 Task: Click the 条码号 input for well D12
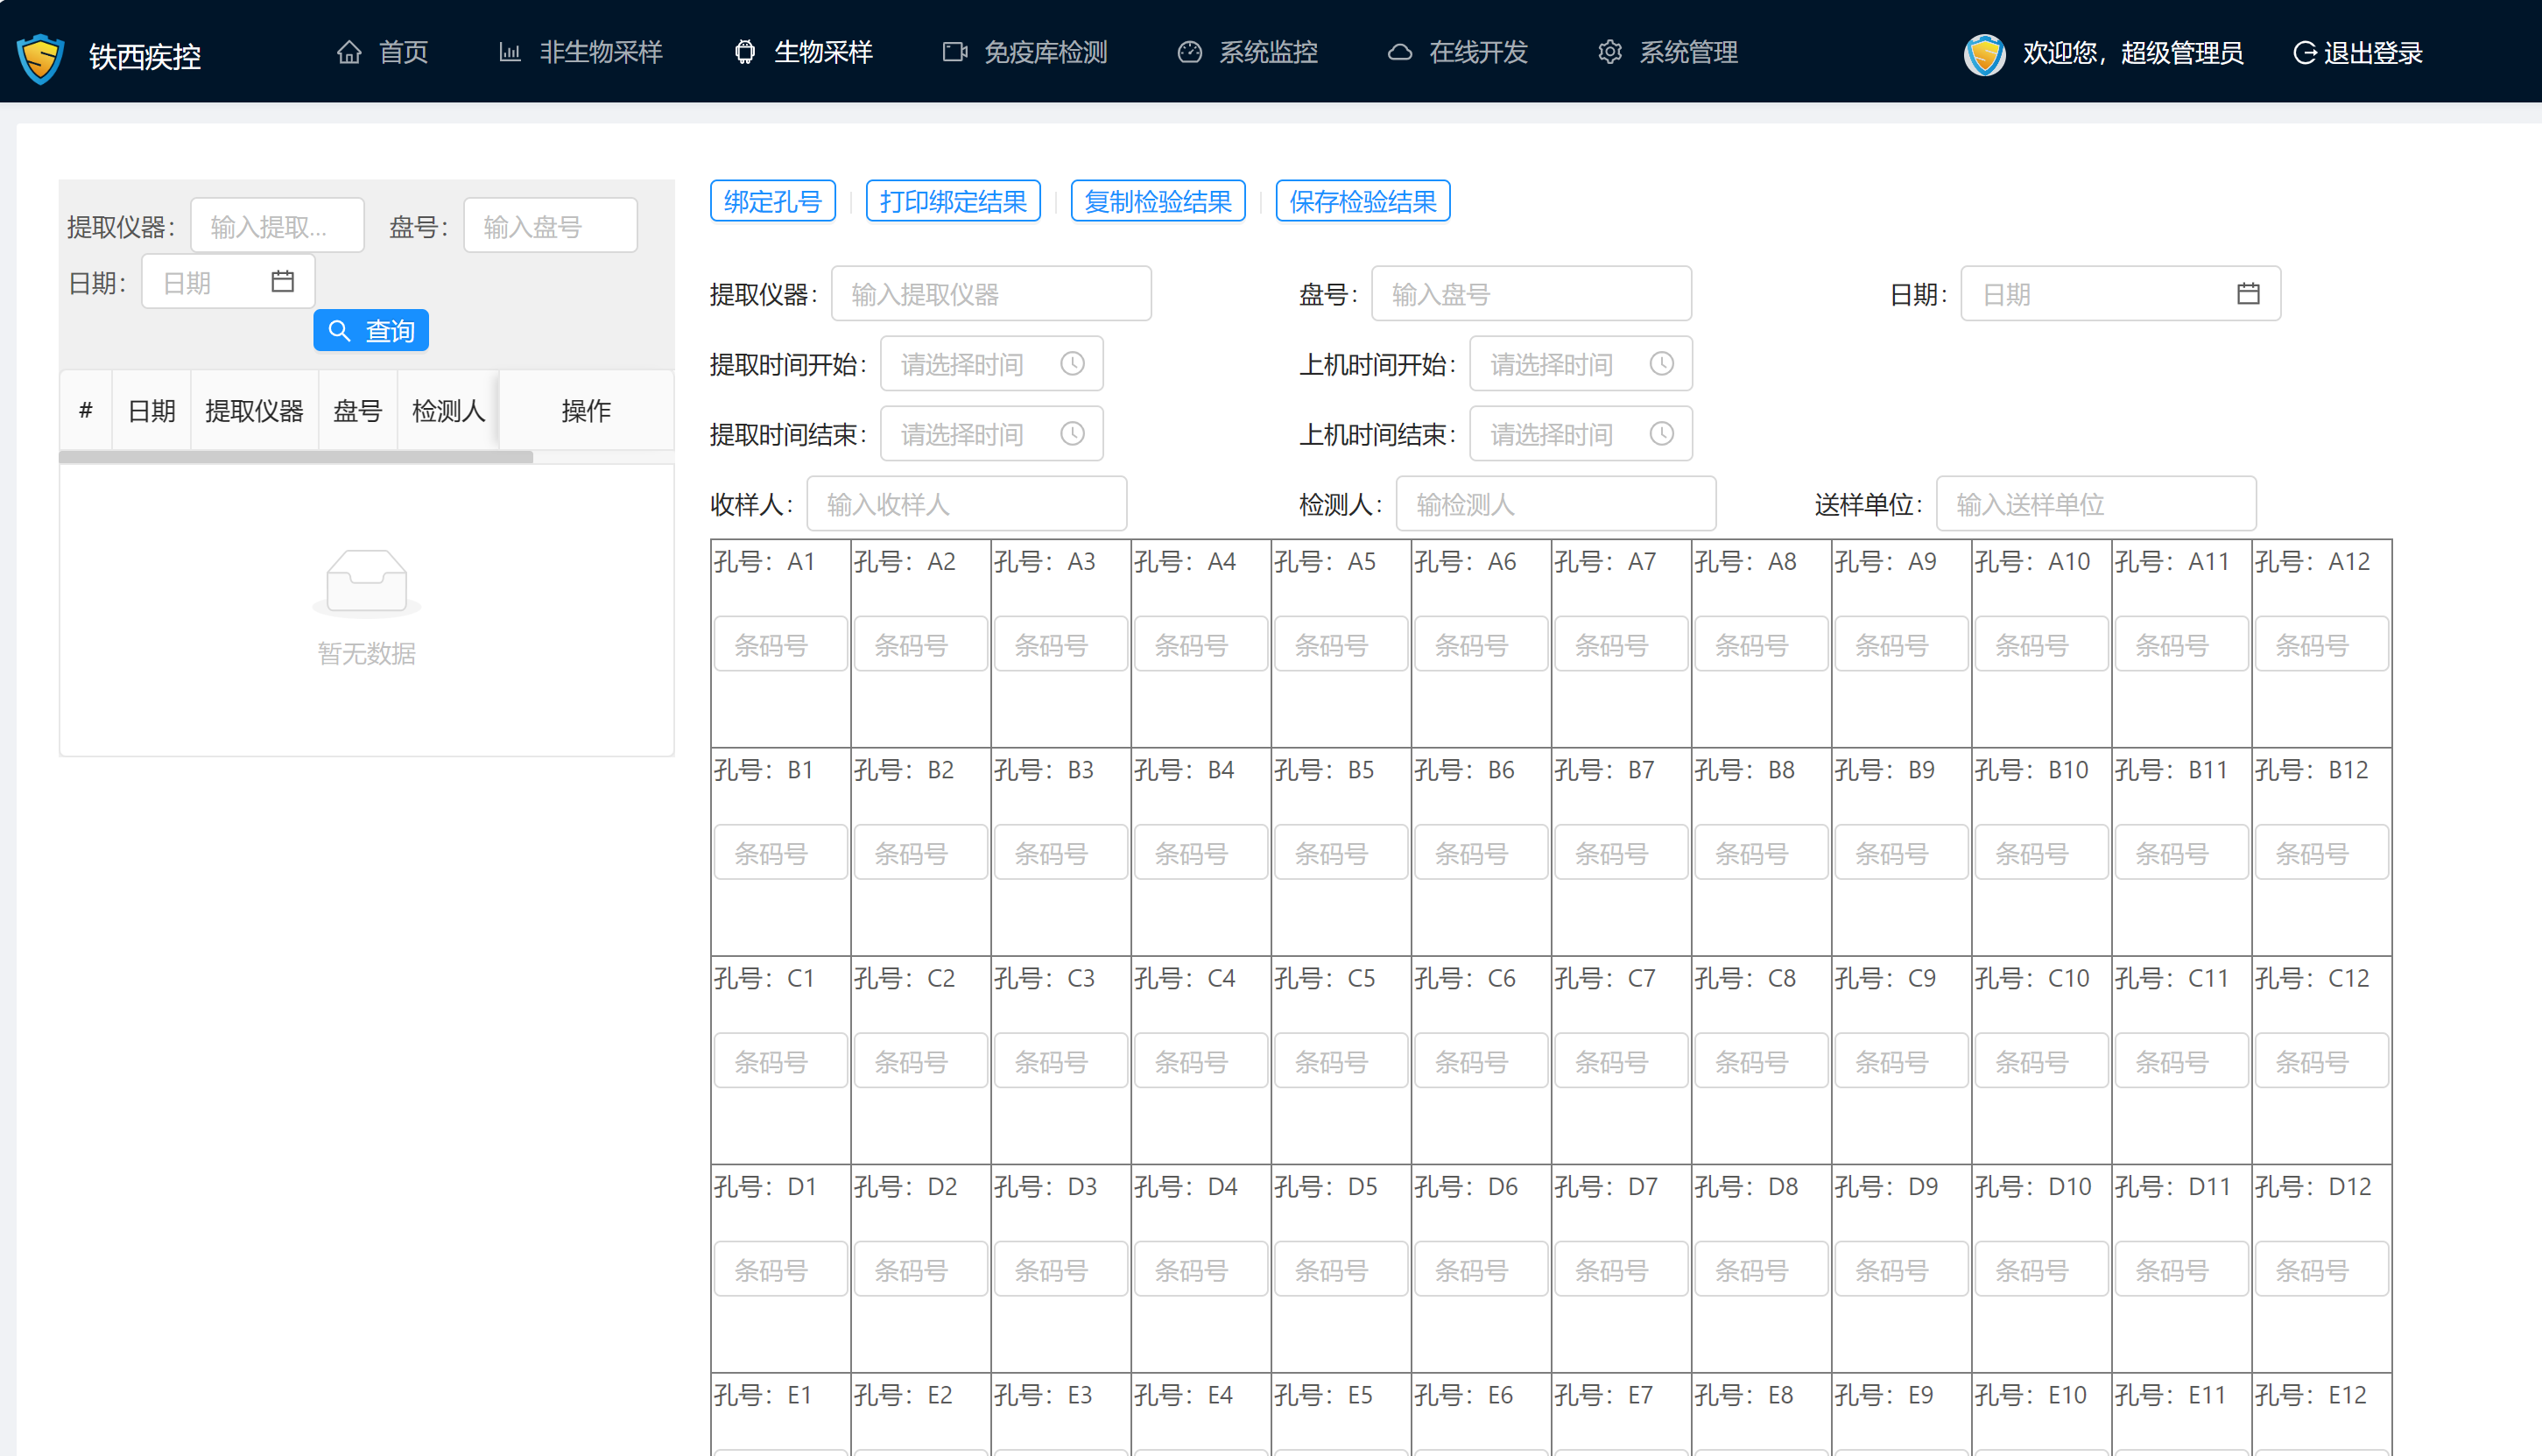click(2321, 1269)
